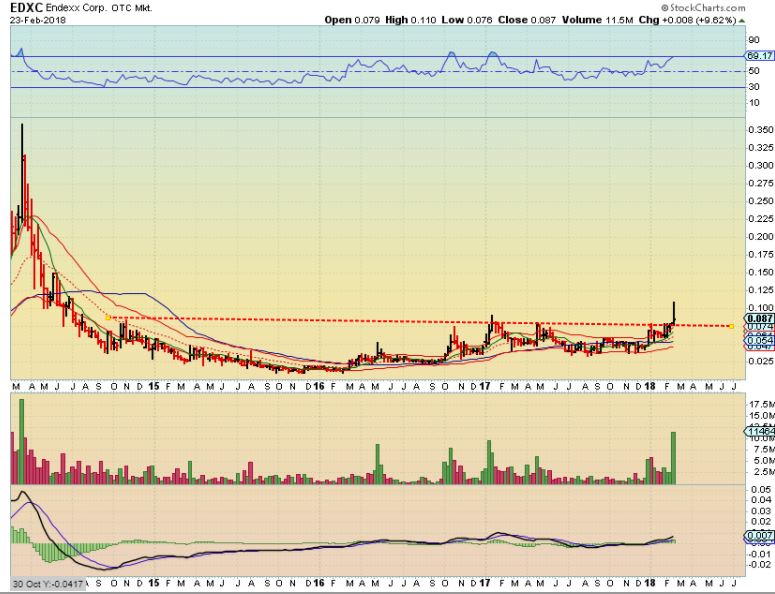This screenshot has height=594, width=775.
Task: Click the -0.02 MACD axis label
Action: (761, 565)
